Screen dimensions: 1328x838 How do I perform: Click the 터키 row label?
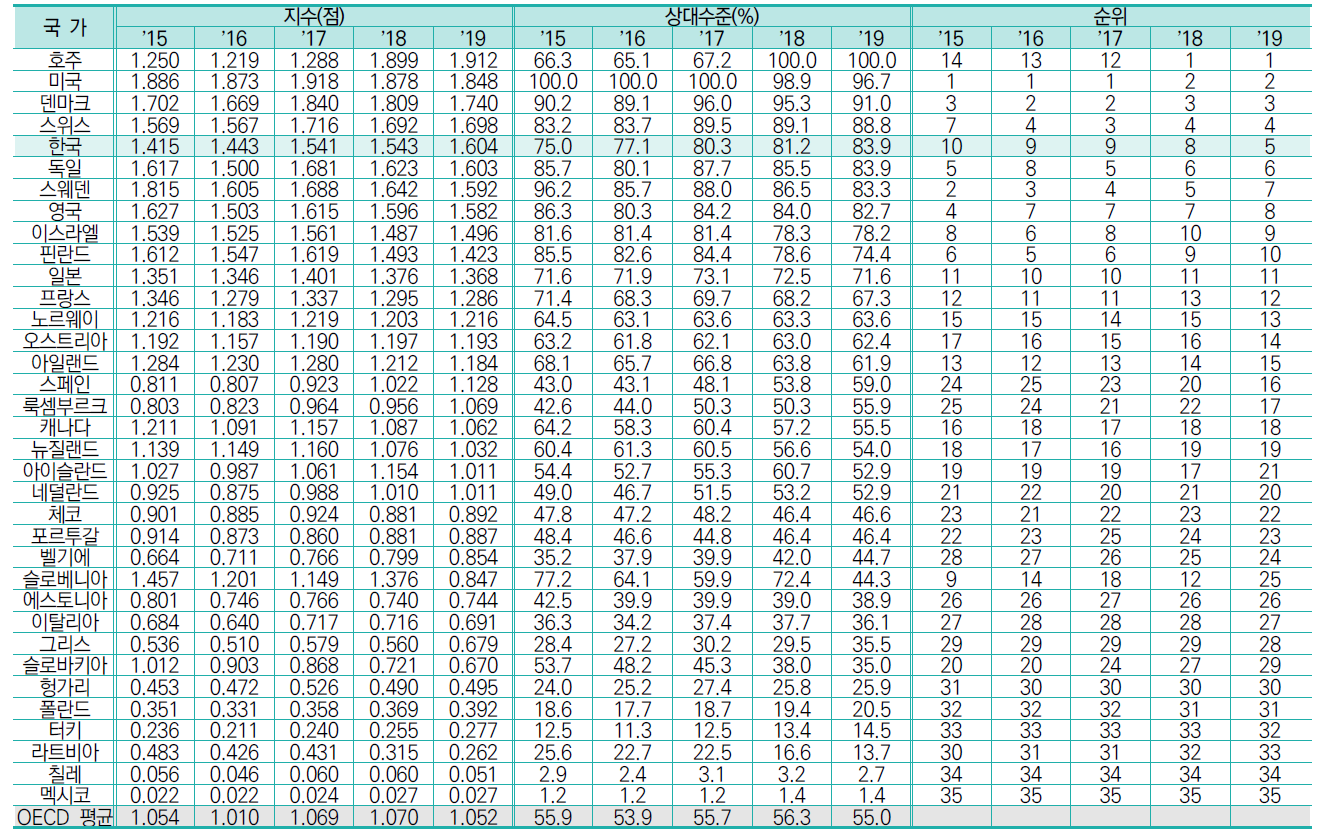click(65, 730)
